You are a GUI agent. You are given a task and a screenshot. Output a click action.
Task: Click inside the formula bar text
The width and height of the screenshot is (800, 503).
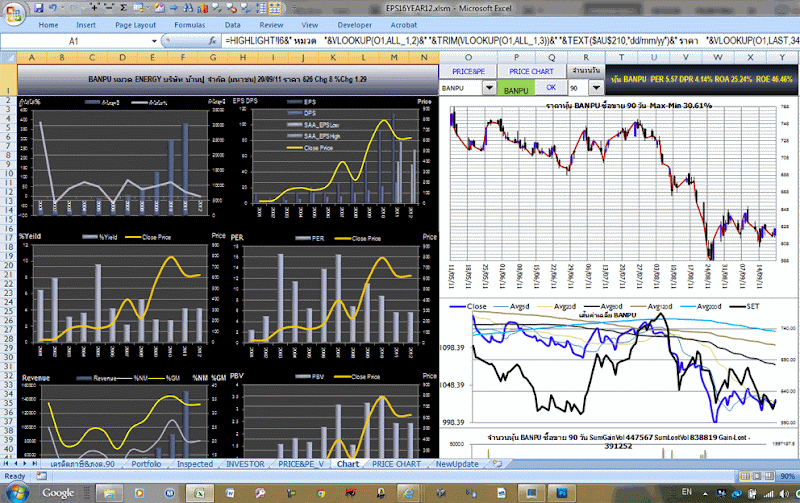510,40
